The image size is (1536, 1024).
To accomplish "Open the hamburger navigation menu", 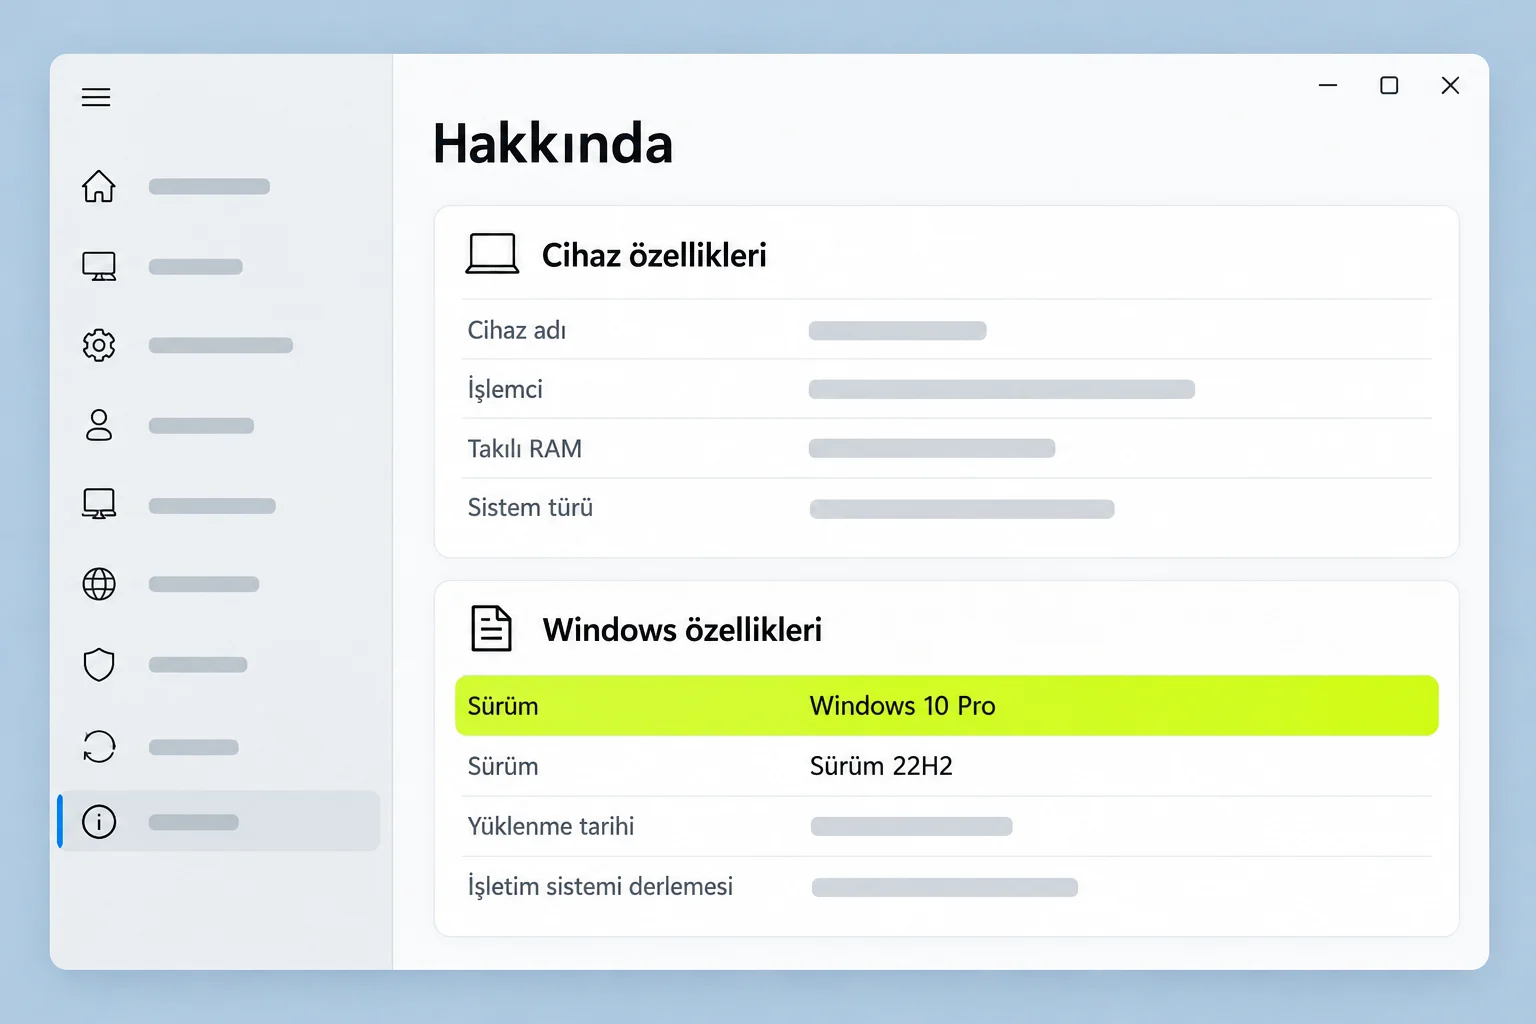I will point(96,97).
